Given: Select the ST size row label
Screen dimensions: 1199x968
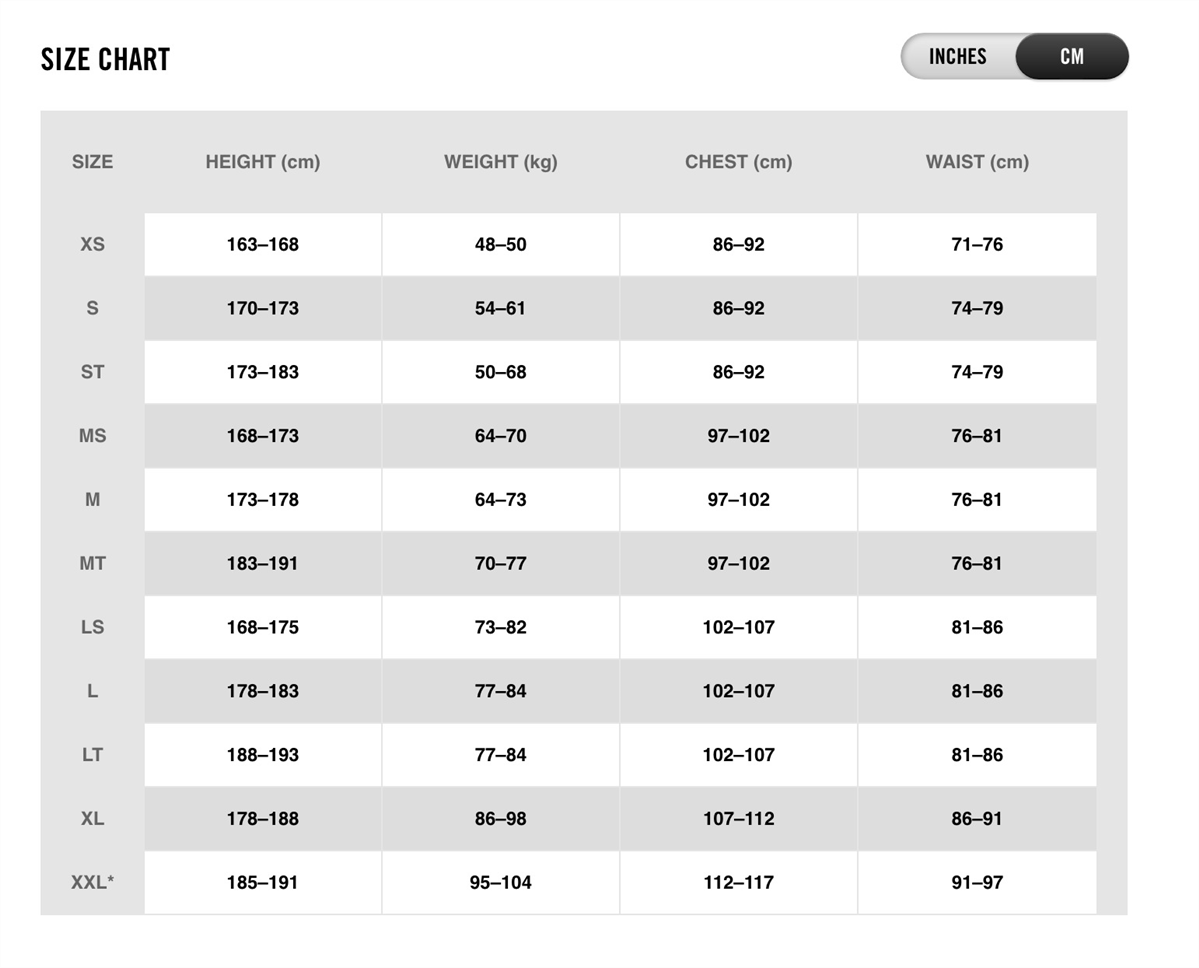Looking at the screenshot, I should pos(93,372).
